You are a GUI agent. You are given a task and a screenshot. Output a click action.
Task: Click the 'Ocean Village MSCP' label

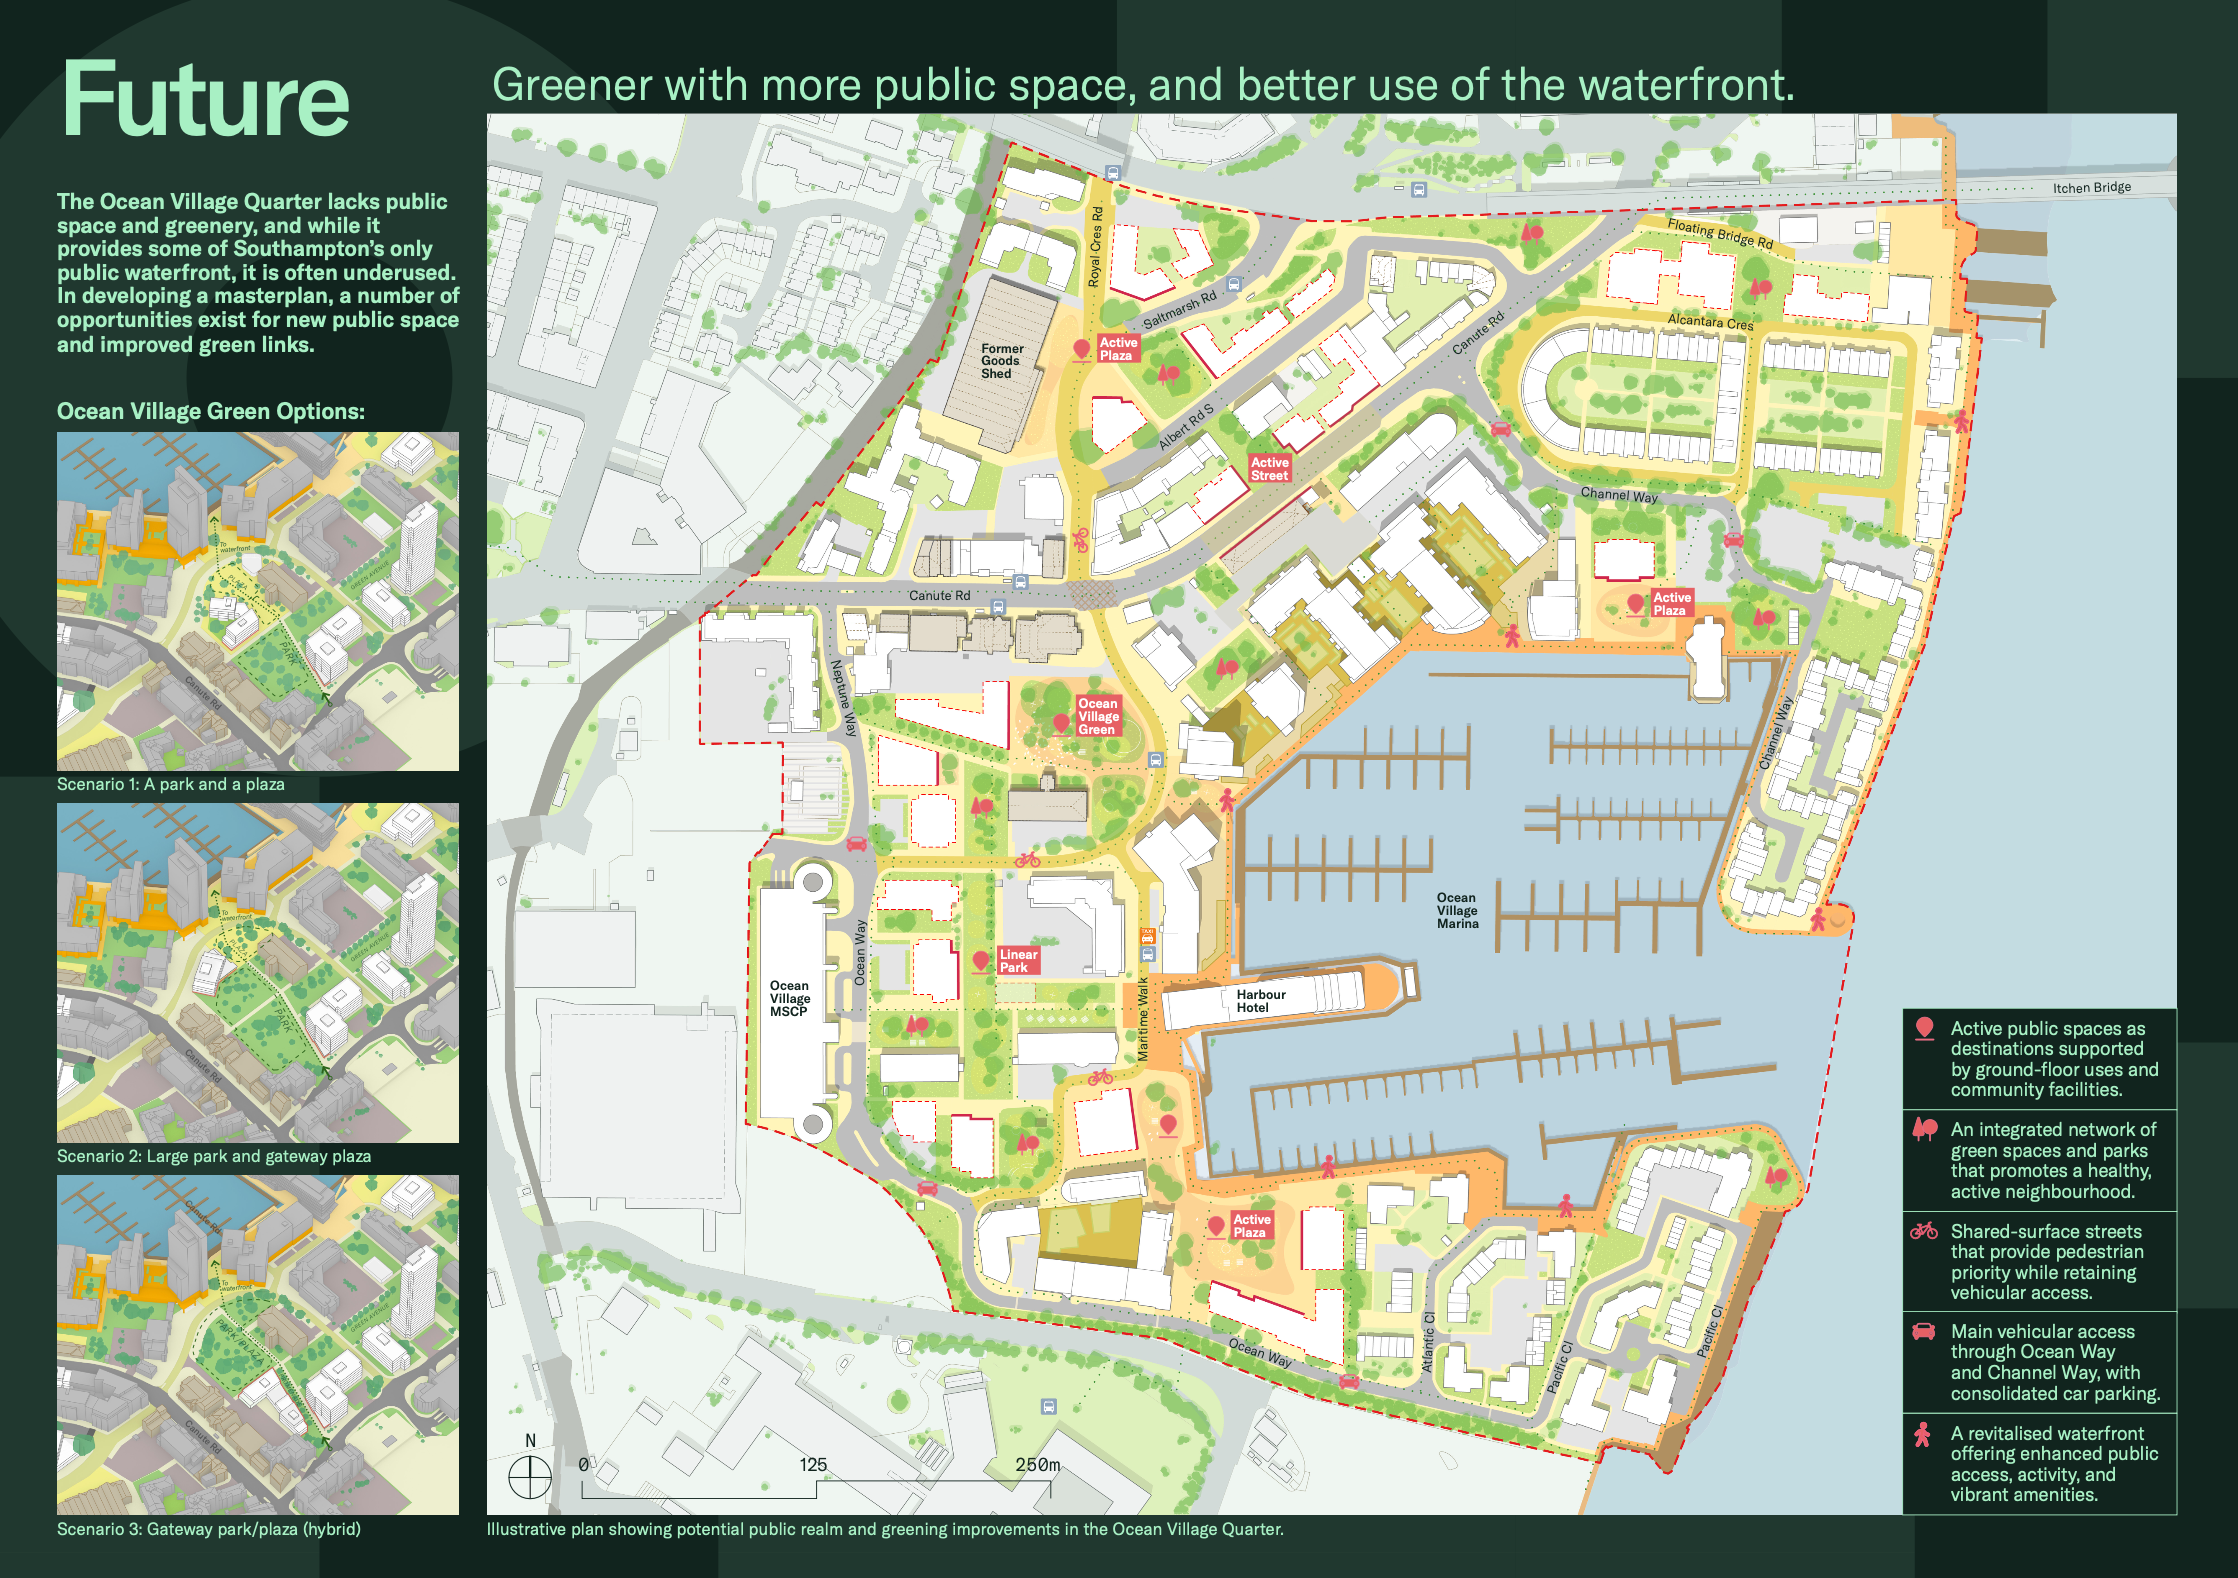(790, 999)
